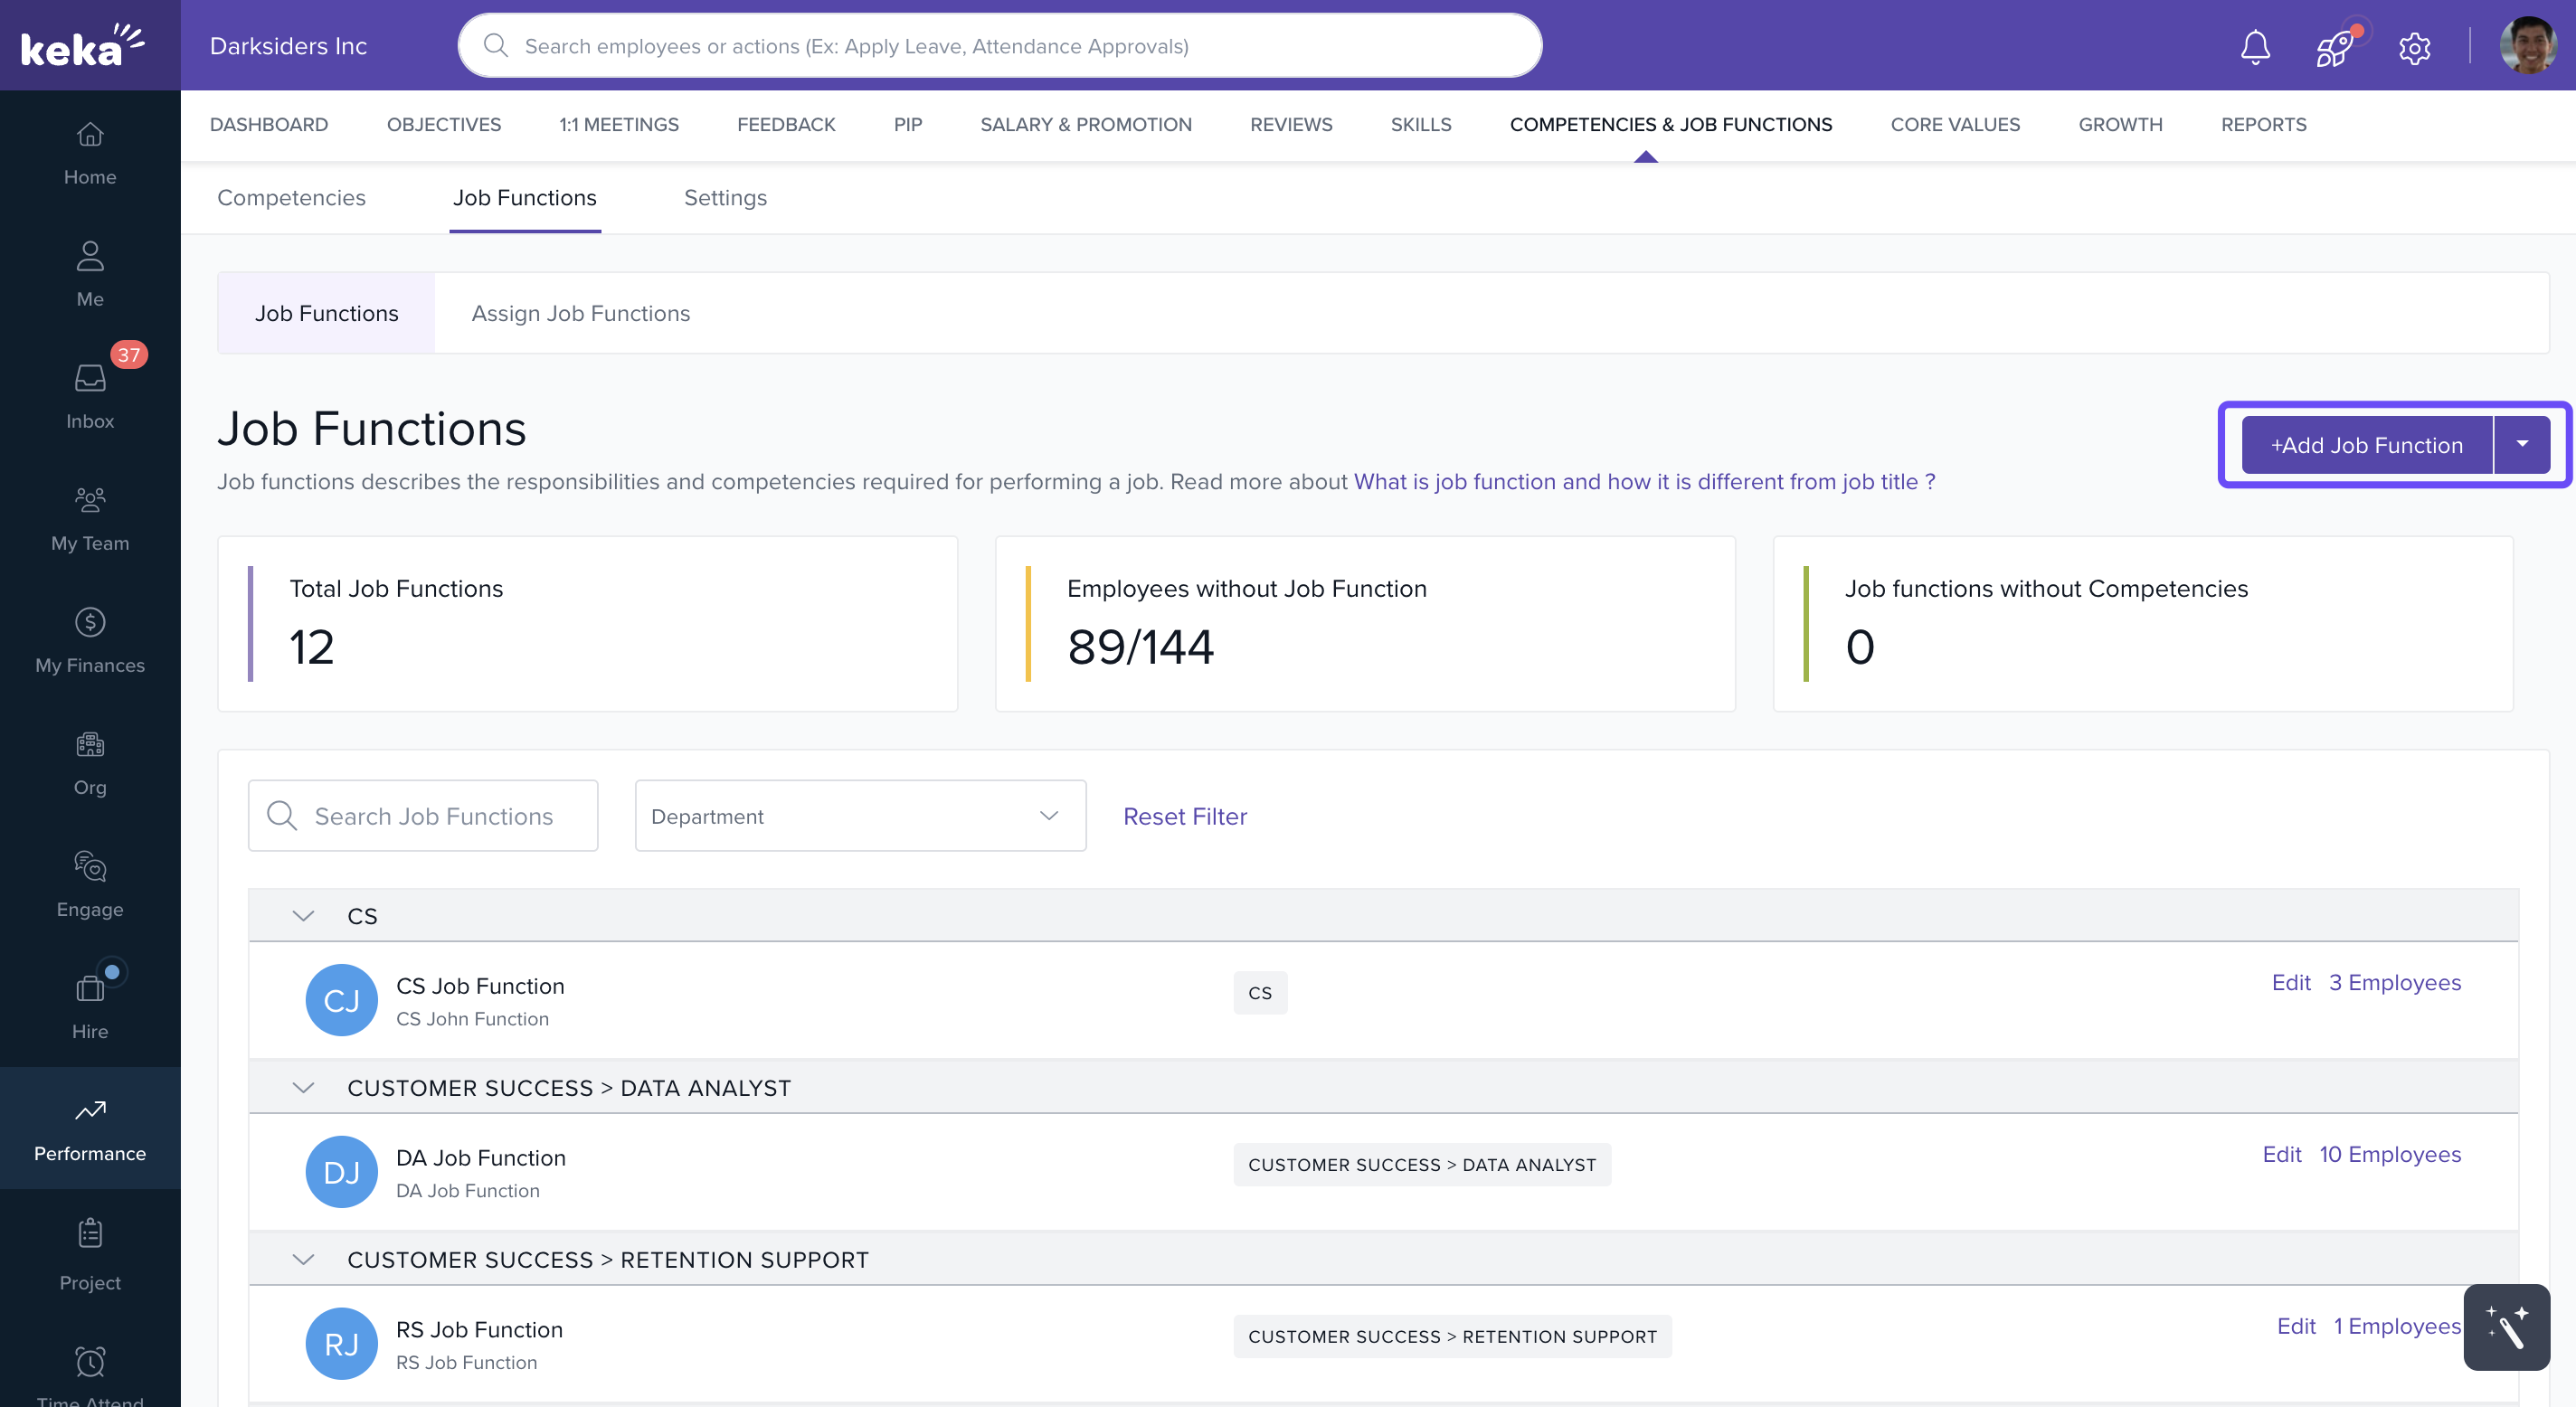The width and height of the screenshot is (2576, 1407).
Task: Go to My Finances in sidebar
Action: point(90,639)
